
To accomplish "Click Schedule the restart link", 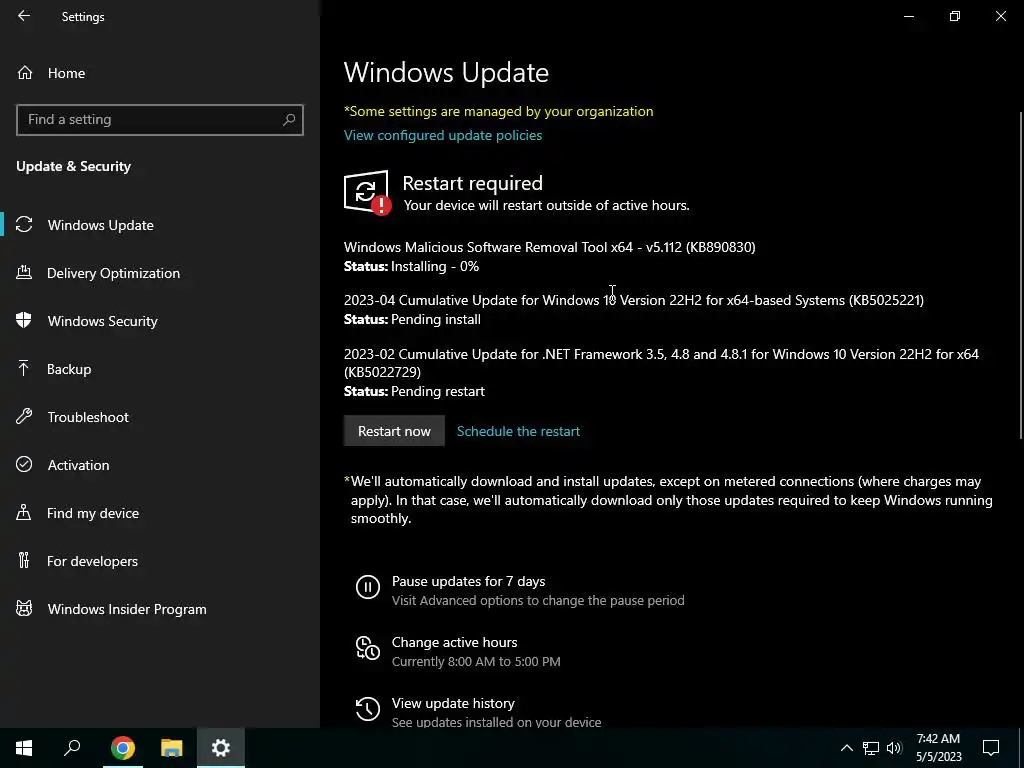I will point(518,431).
